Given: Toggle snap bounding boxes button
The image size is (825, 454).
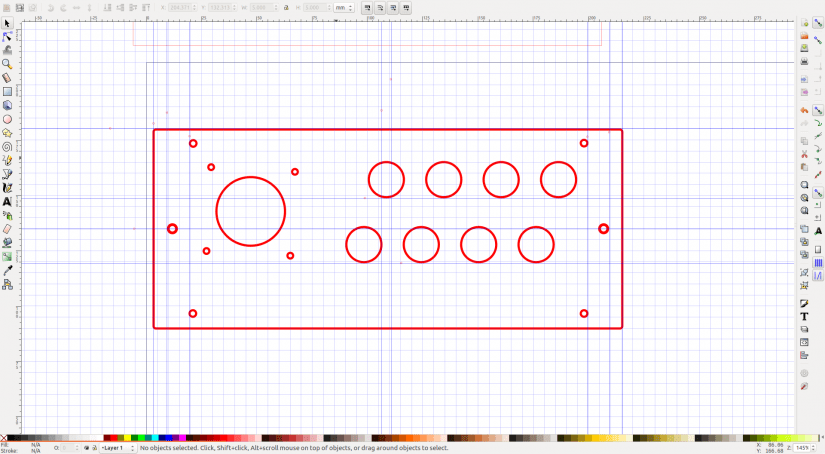Looking at the screenshot, I should coord(818,40).
